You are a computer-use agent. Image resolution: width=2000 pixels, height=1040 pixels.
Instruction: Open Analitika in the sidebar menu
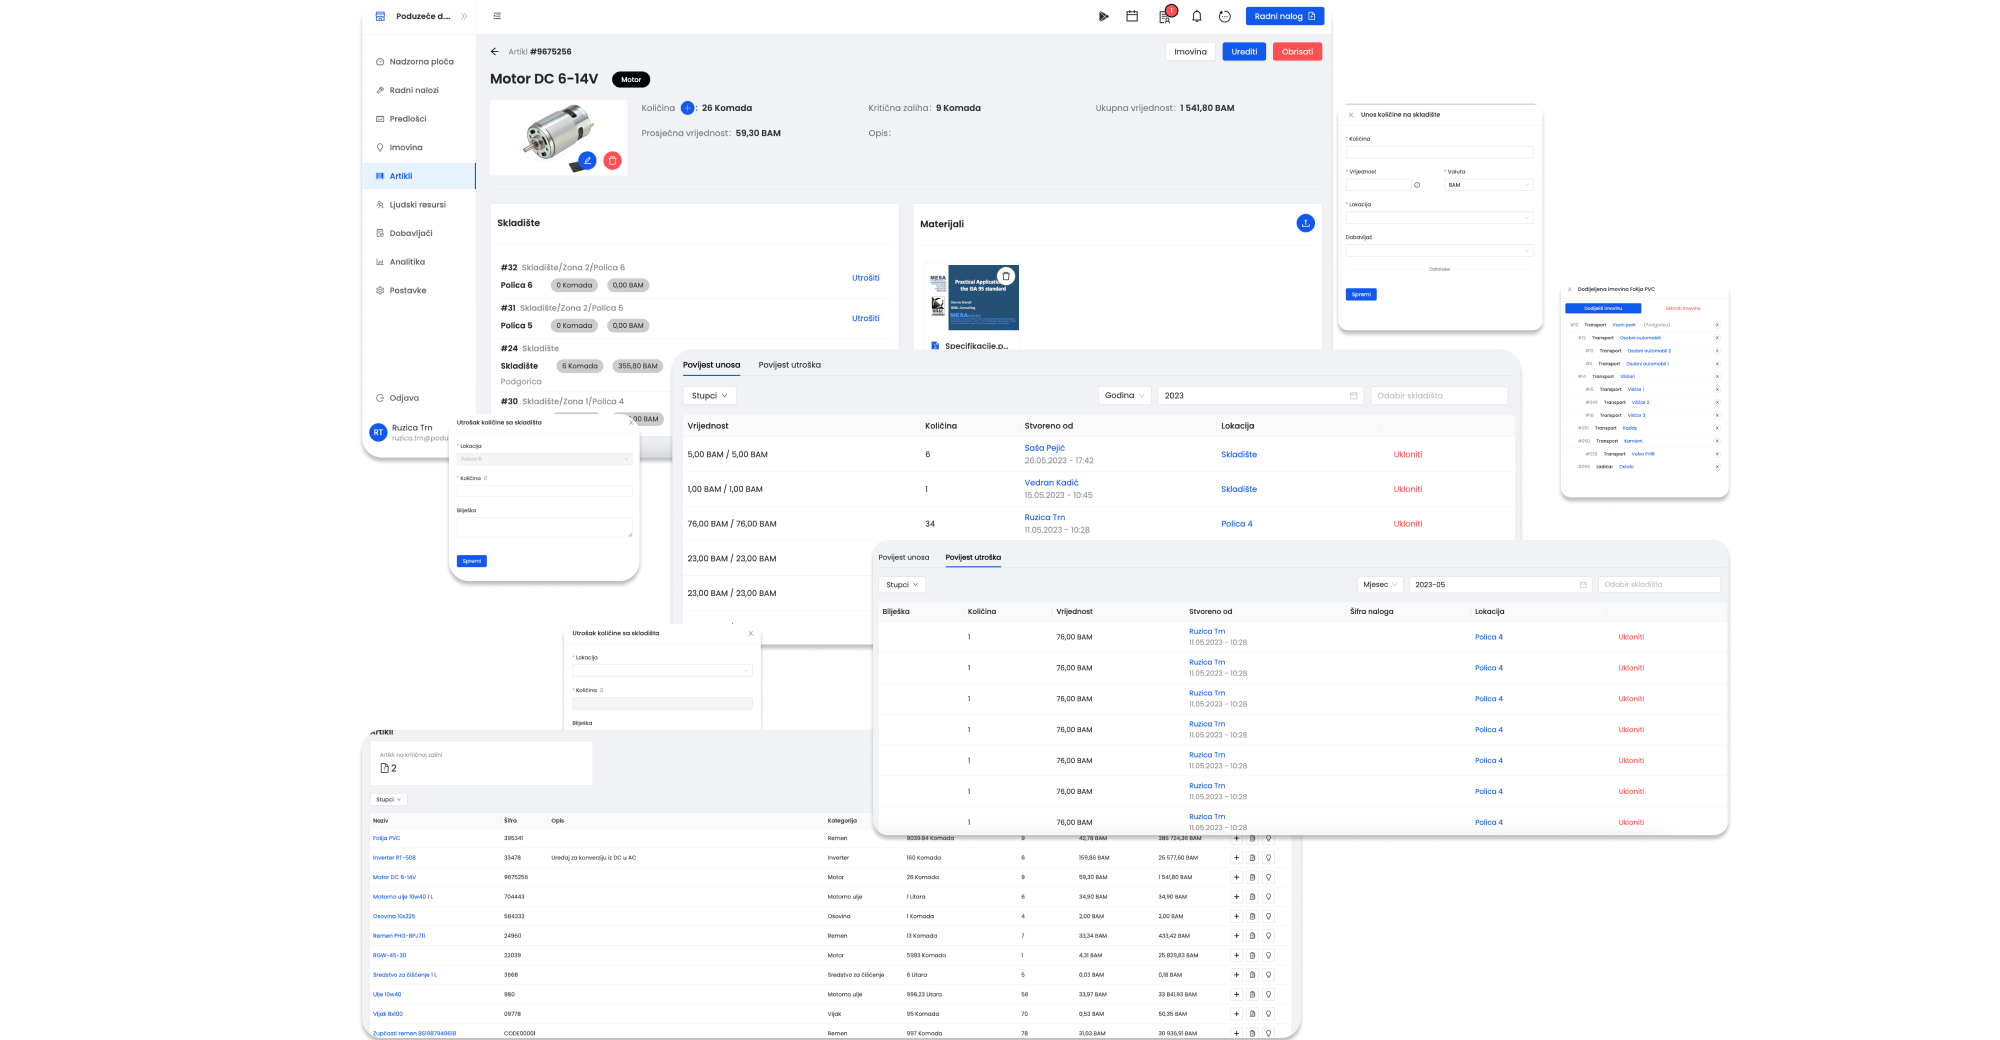pos(407,262)
